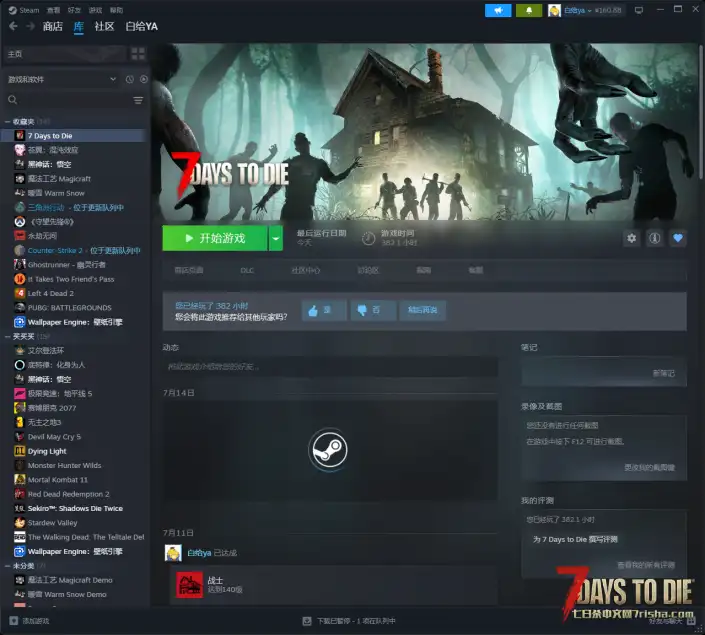Viewport: 705px width, 635px height.
Task: Switch to the 商店 (Store) tab
Action: [53, 27]
